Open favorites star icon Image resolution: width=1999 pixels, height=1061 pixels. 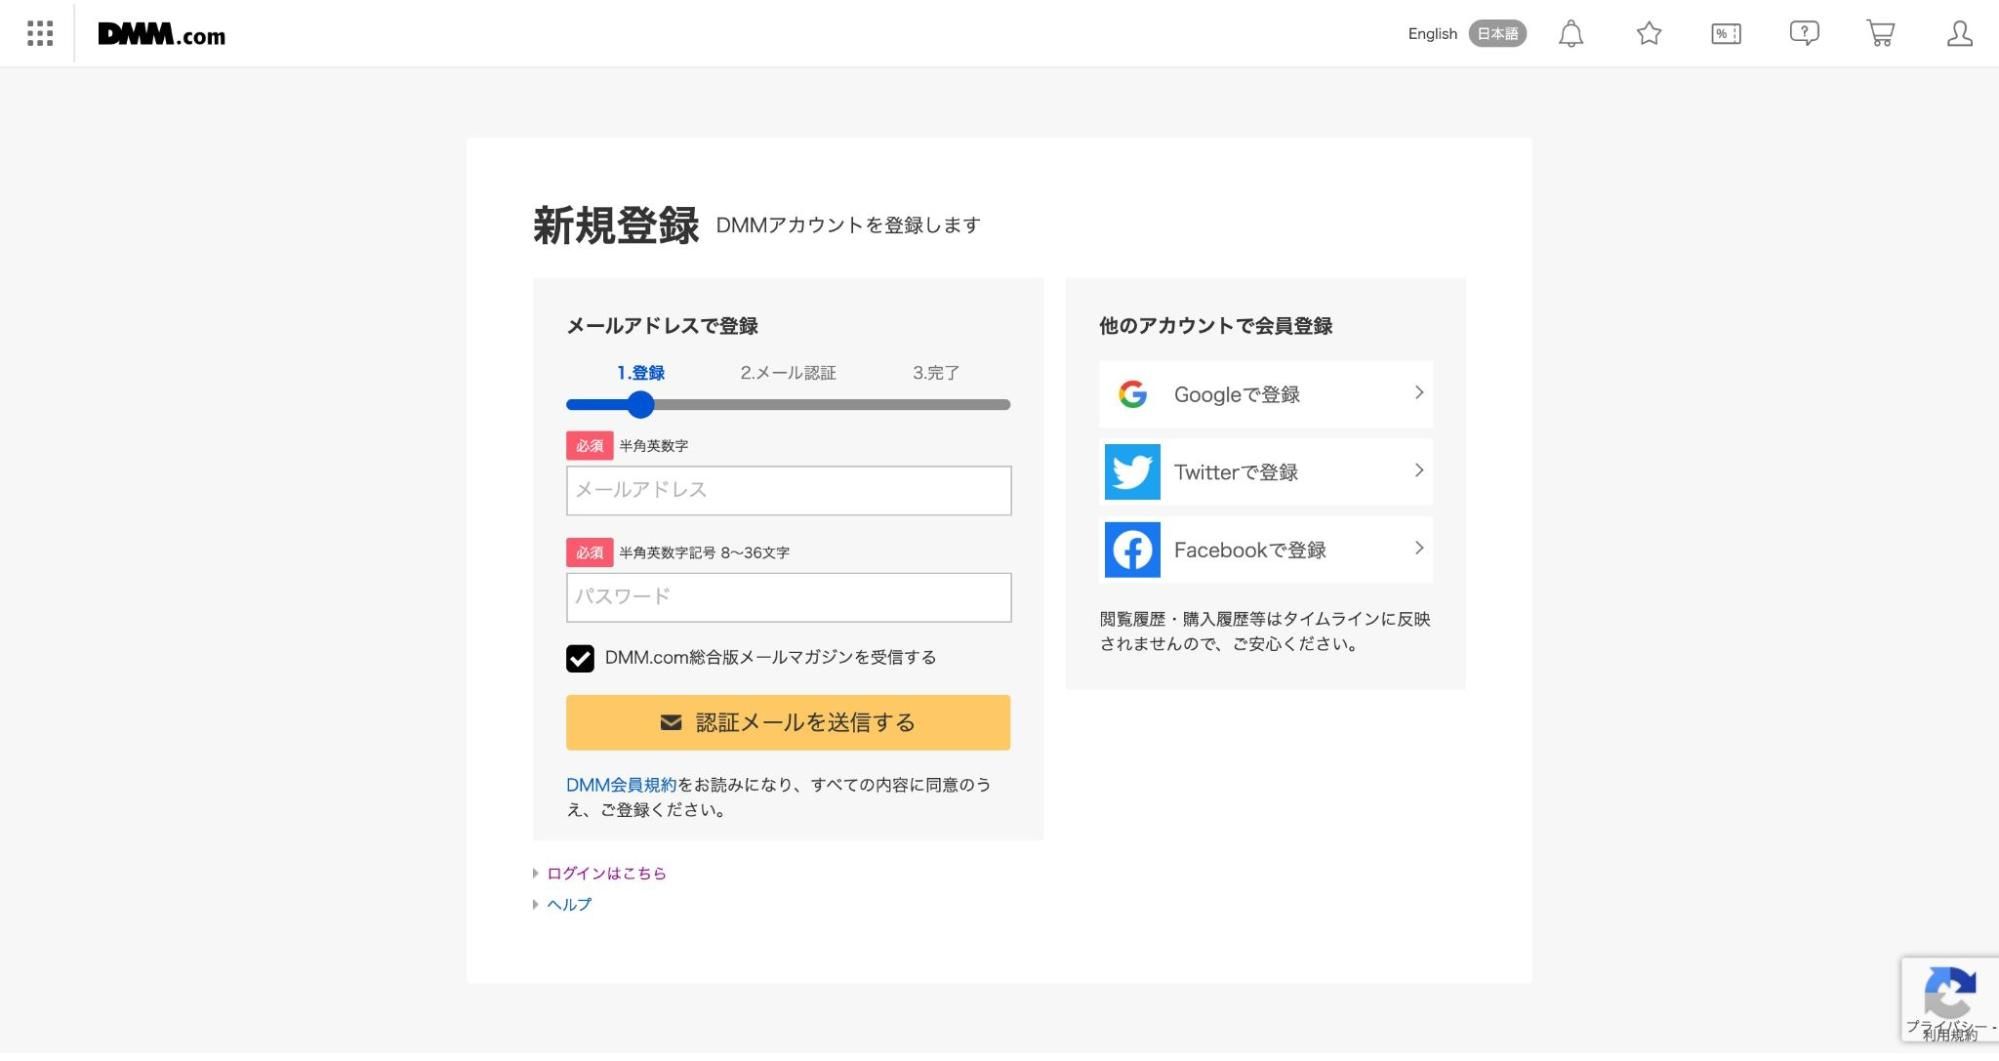click(1649, 34)
